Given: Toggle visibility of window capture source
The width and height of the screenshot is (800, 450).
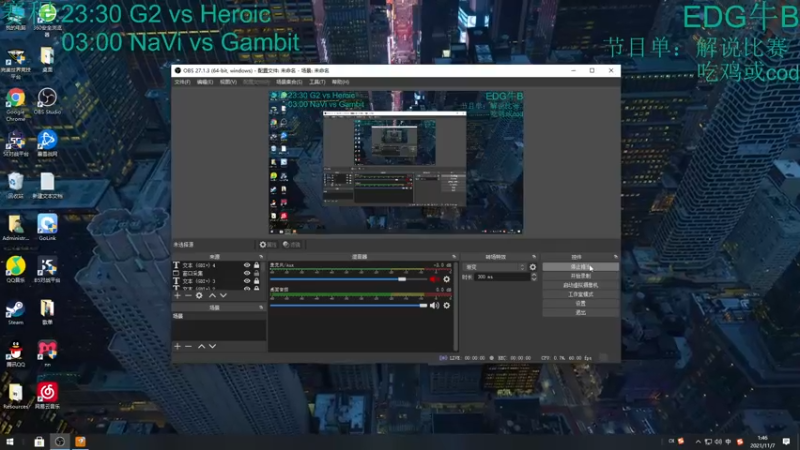Looking at the screenshot, I should tap(247, 273).
